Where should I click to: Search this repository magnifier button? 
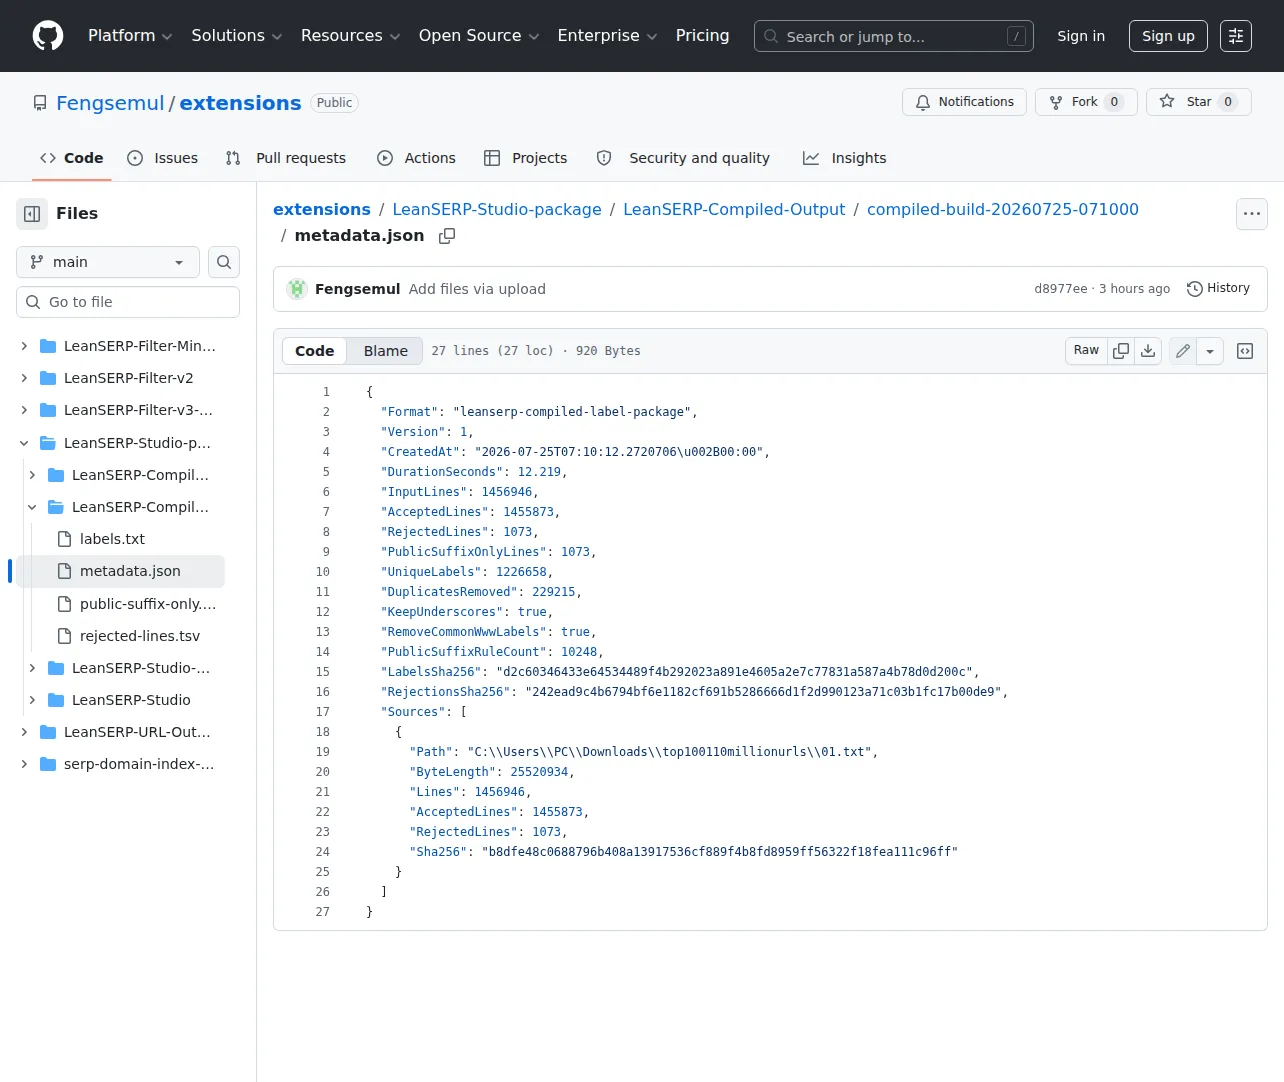[224, 262]
